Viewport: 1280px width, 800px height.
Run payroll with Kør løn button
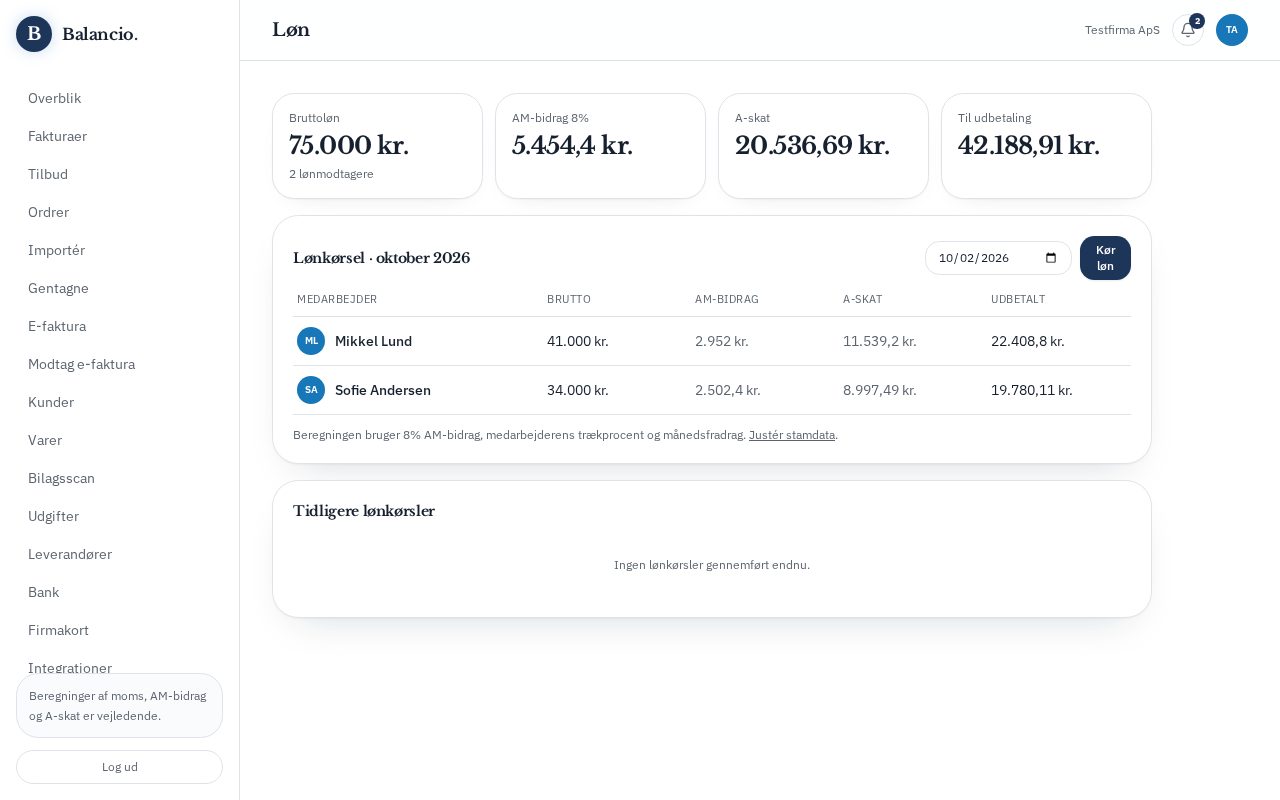coord(1105,258)
